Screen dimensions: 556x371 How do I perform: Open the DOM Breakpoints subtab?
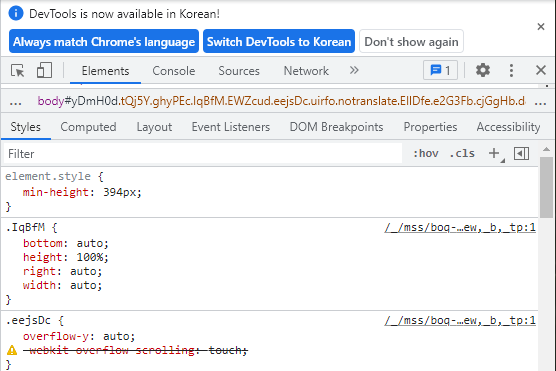337,127
